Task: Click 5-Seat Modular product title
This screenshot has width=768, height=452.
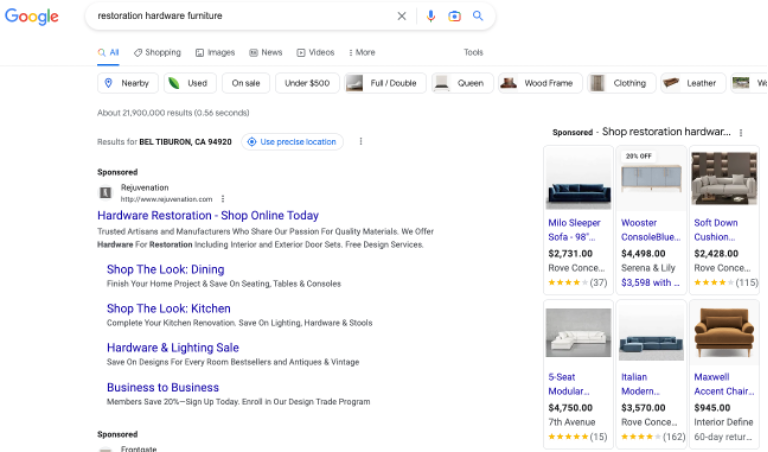Action: (569, 384)
